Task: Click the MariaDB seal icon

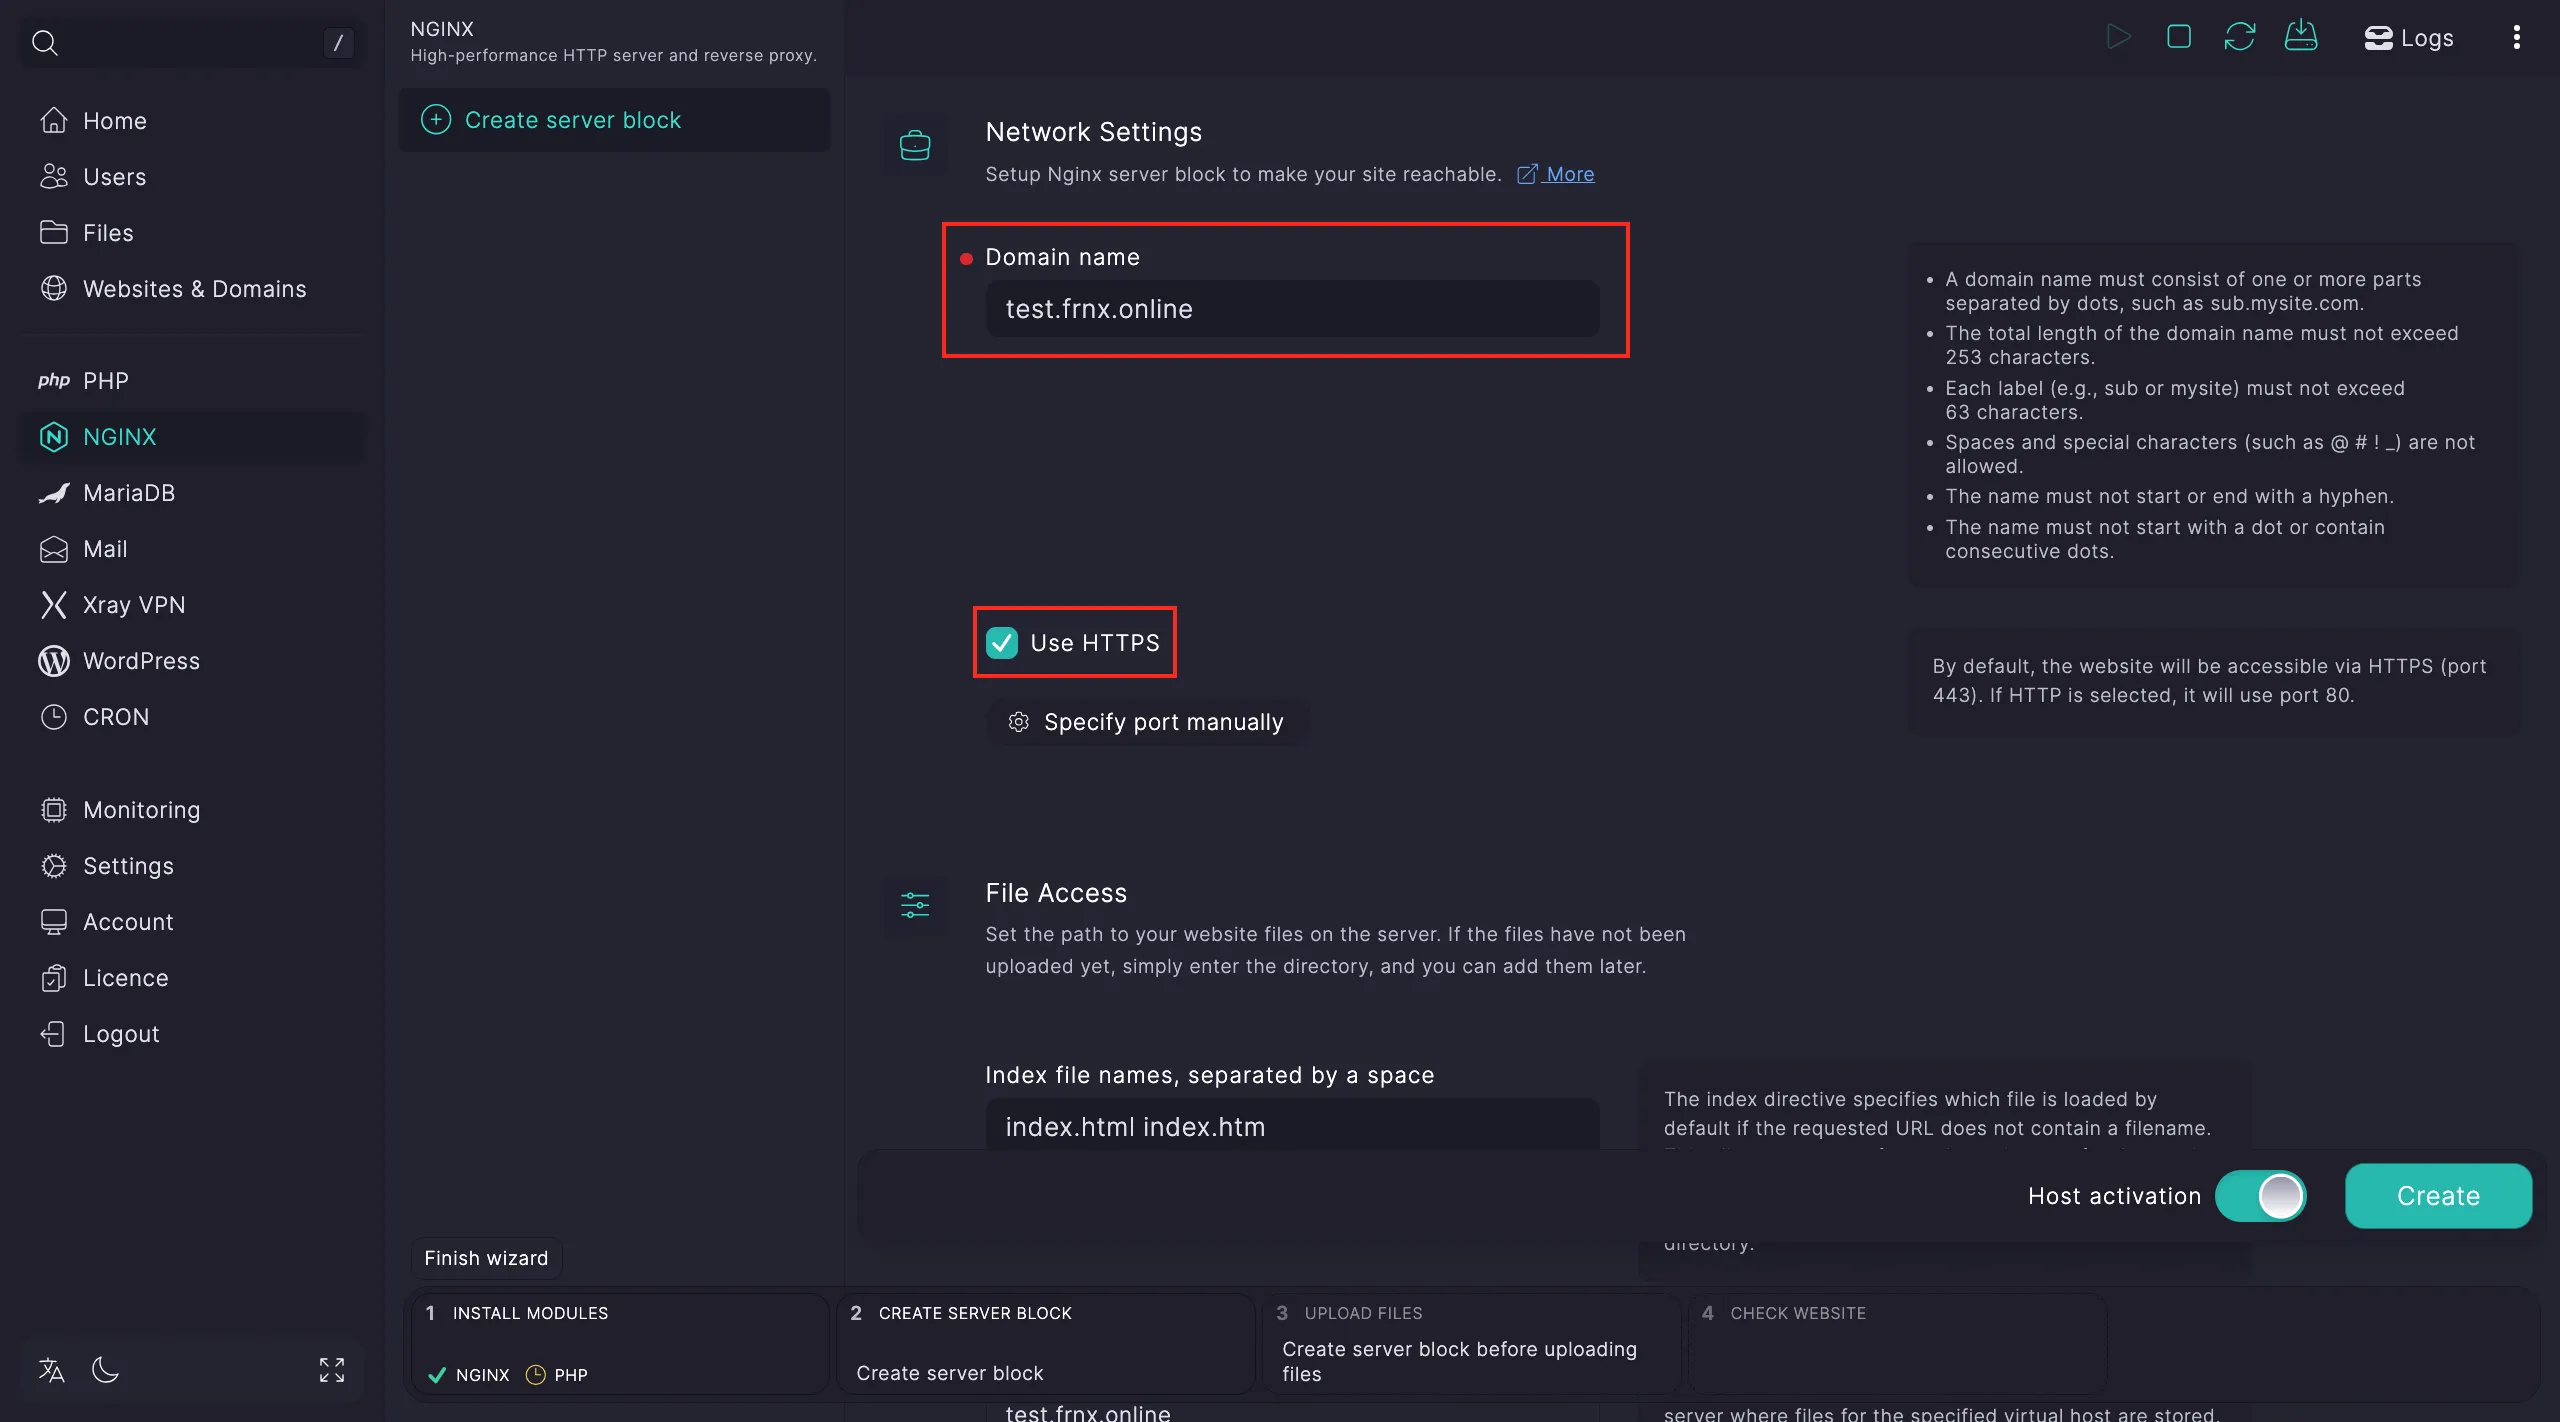Action: (x=54, y=493)
